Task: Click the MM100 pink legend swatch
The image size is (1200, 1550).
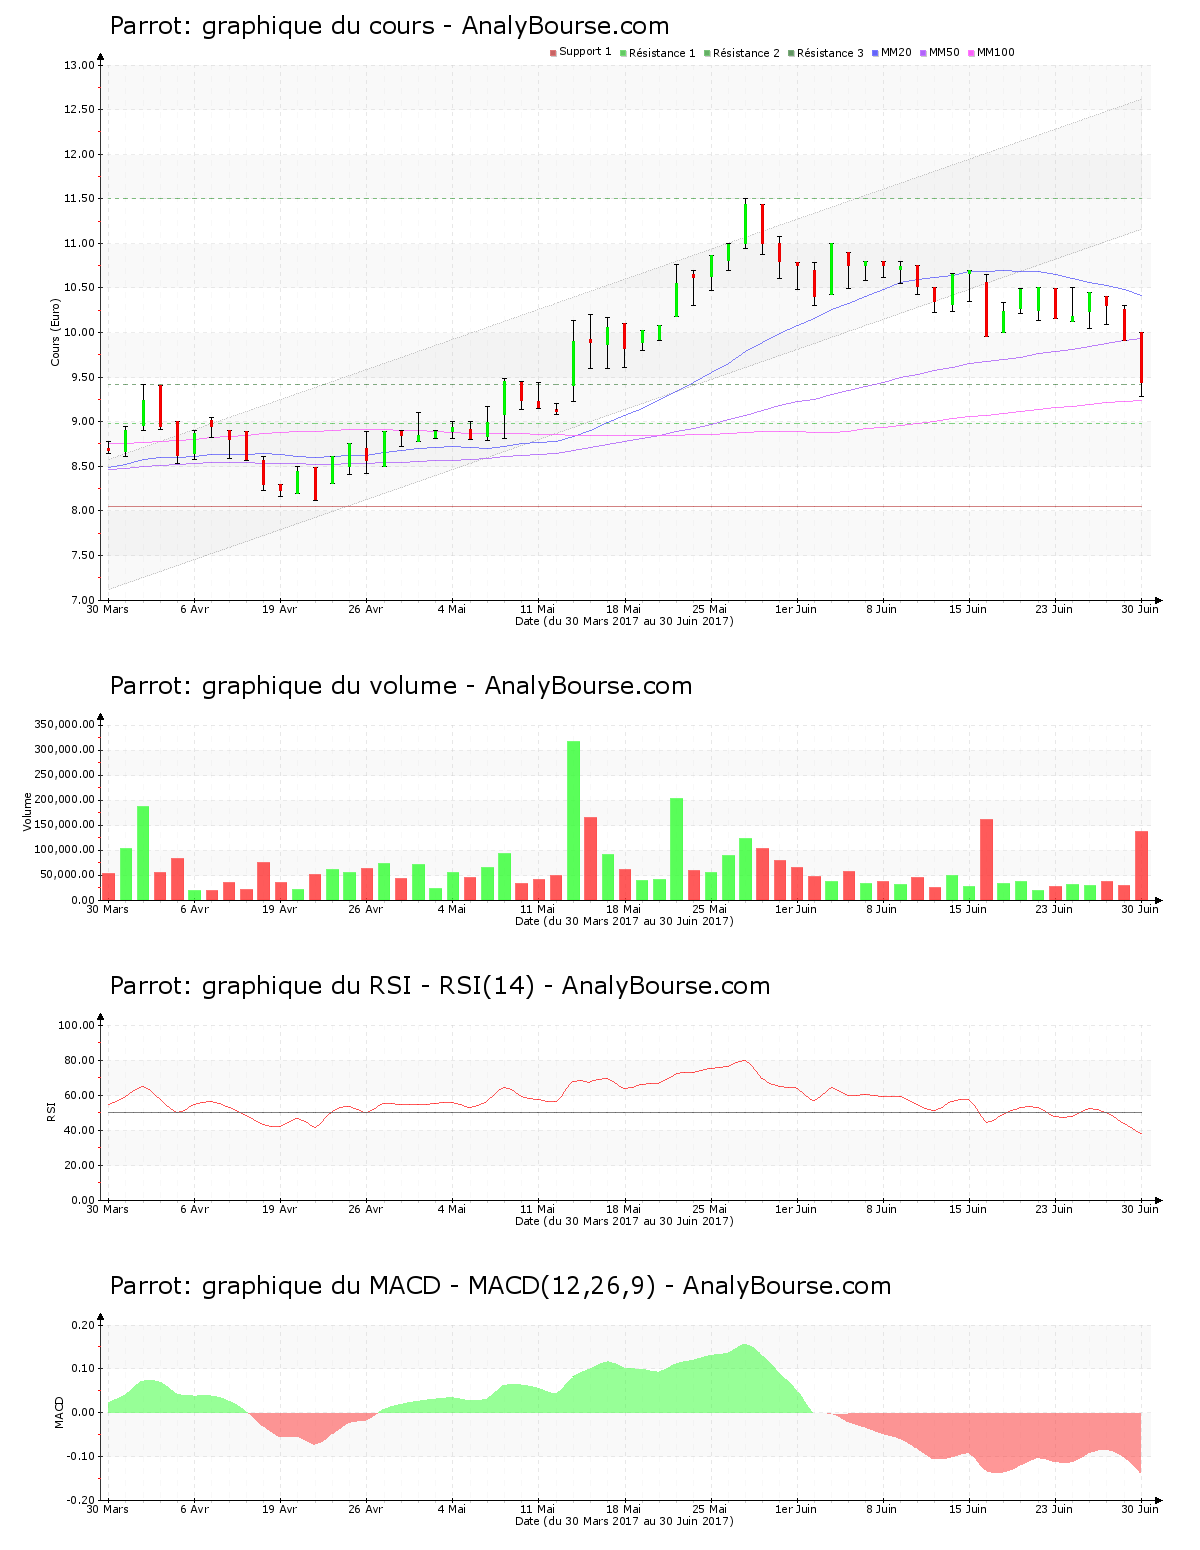Action: [971, 53]
